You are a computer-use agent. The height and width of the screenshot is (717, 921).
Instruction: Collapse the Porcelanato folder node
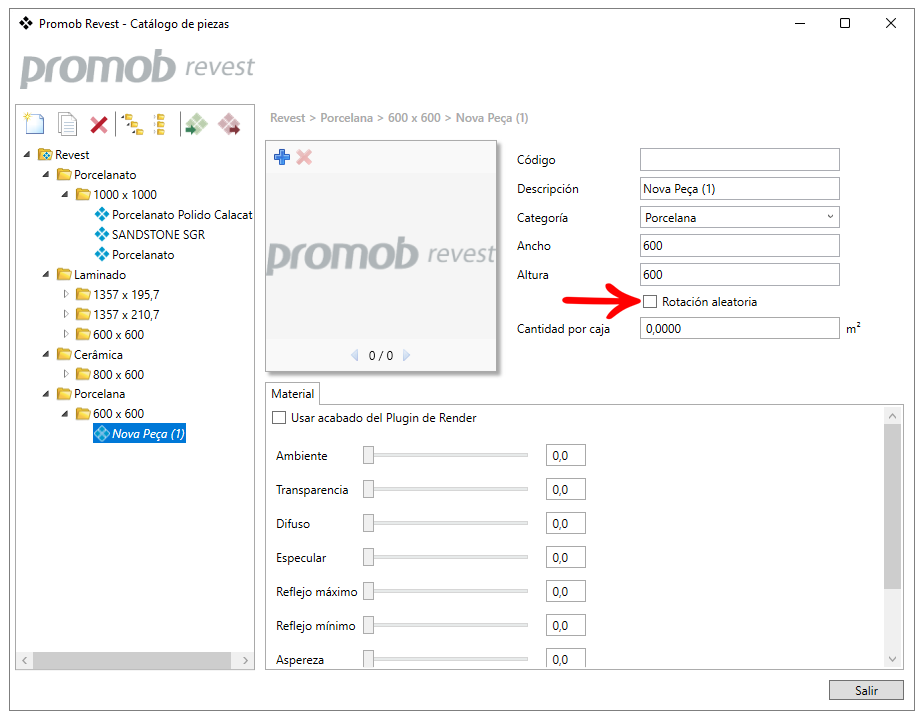(x=46, y=174)
